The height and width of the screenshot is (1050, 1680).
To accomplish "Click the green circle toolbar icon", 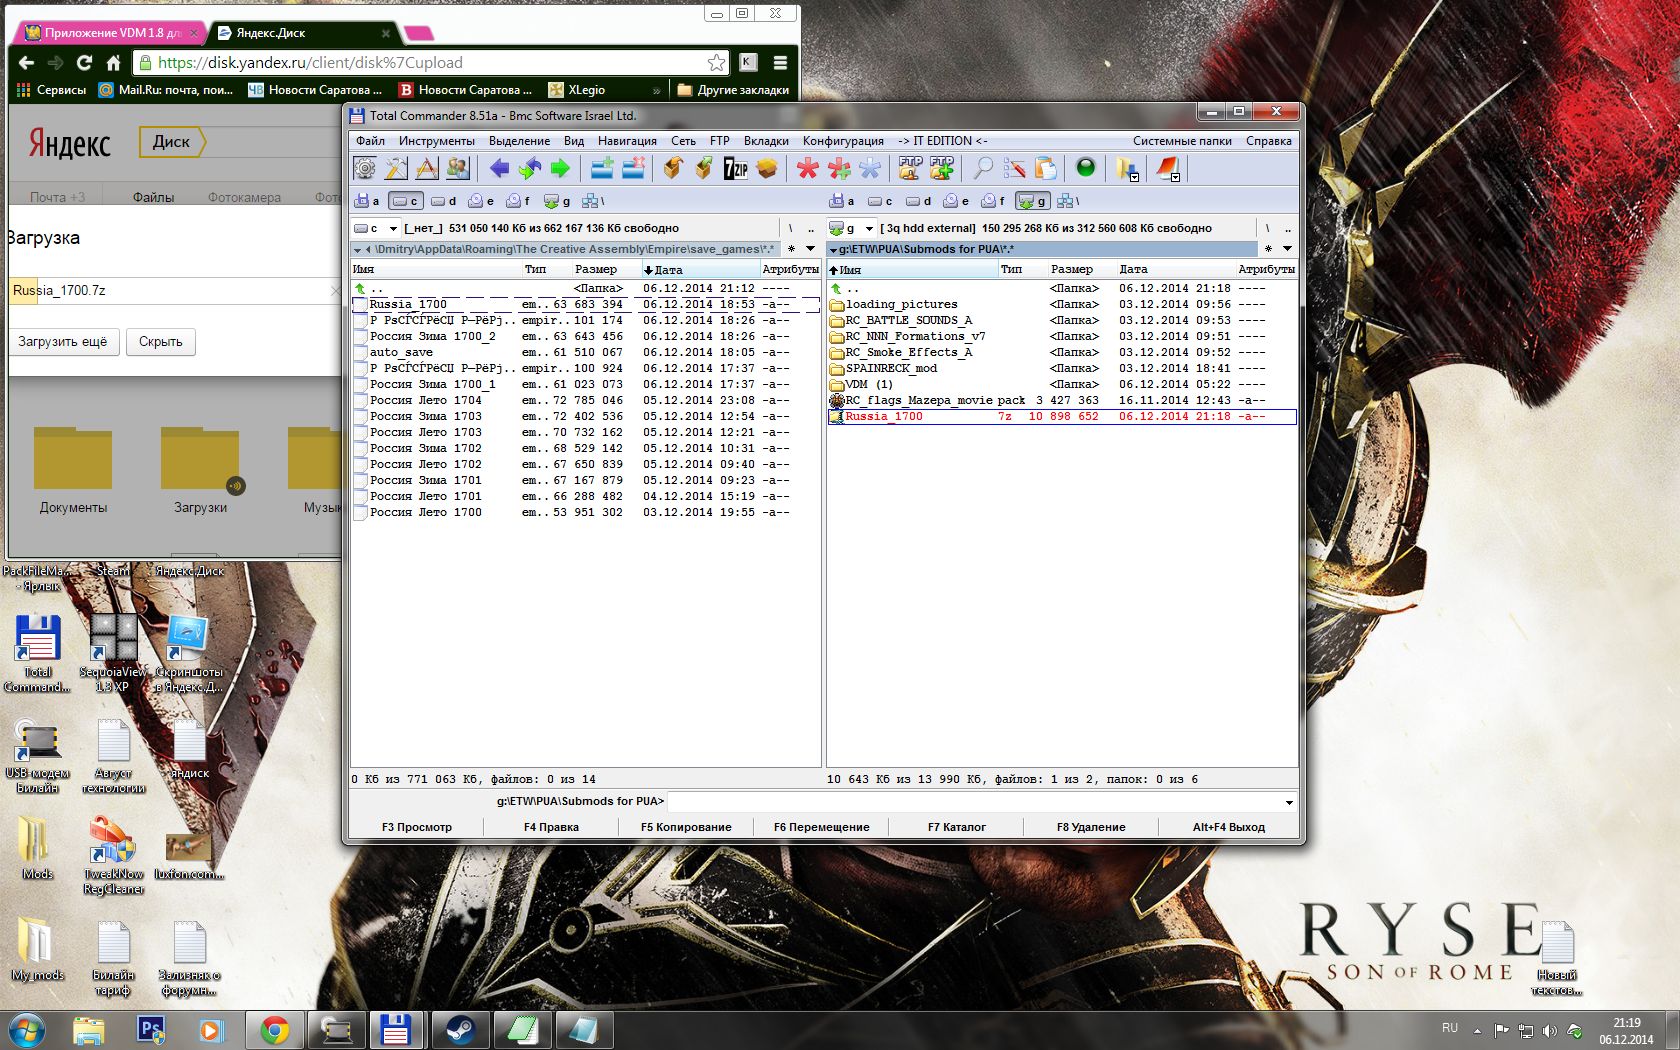I will pyautogui.click(x=1085, y=169).
